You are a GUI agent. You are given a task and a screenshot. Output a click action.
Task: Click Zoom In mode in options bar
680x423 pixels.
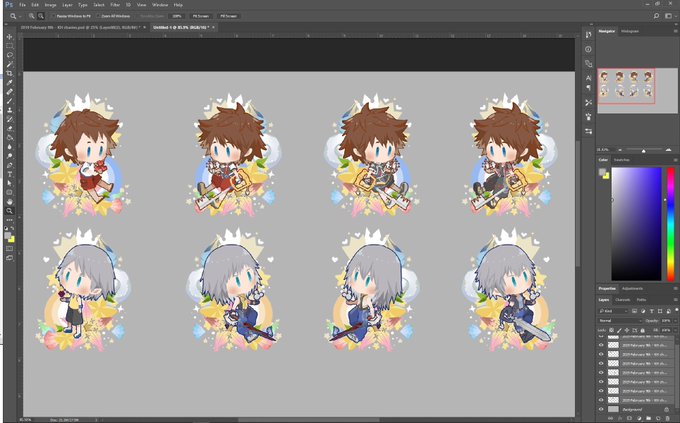click(x=32, y=16)
